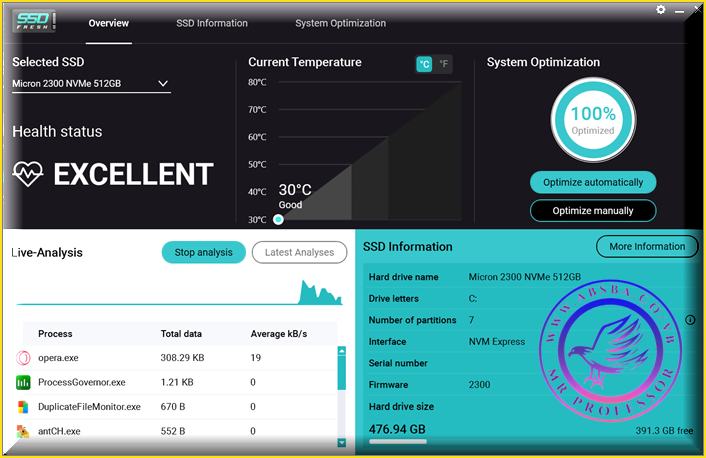Click the info icon beside Number of partitions
Image resolution: width=706 pixels, height=458 pixels.
690,320
